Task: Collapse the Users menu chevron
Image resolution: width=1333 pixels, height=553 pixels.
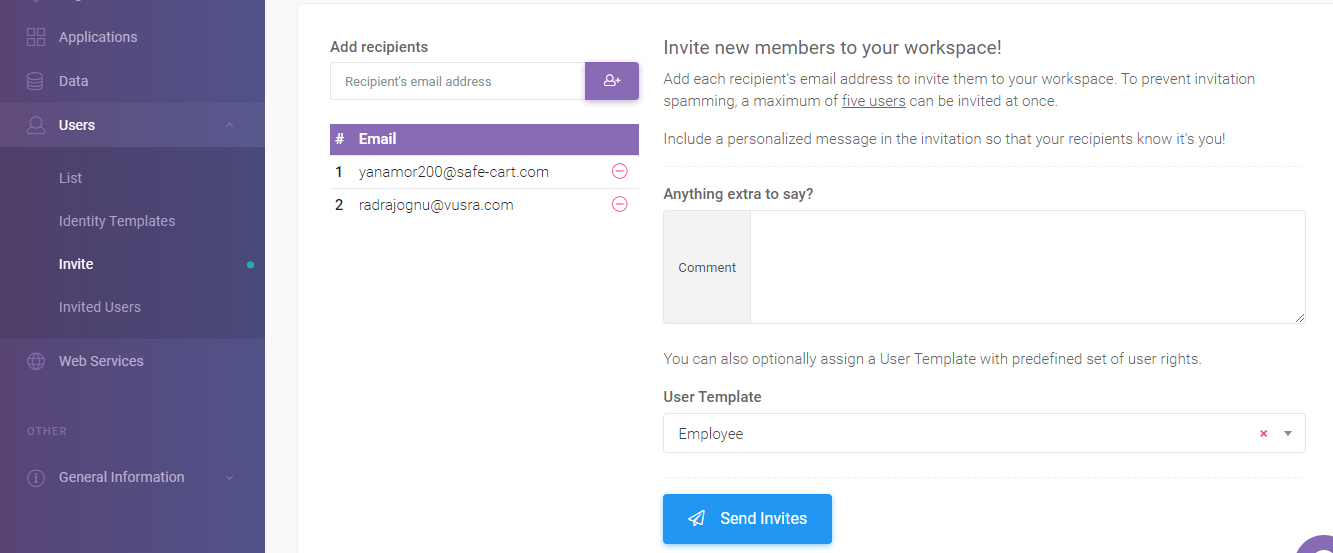Action: (x=229, y=125)
